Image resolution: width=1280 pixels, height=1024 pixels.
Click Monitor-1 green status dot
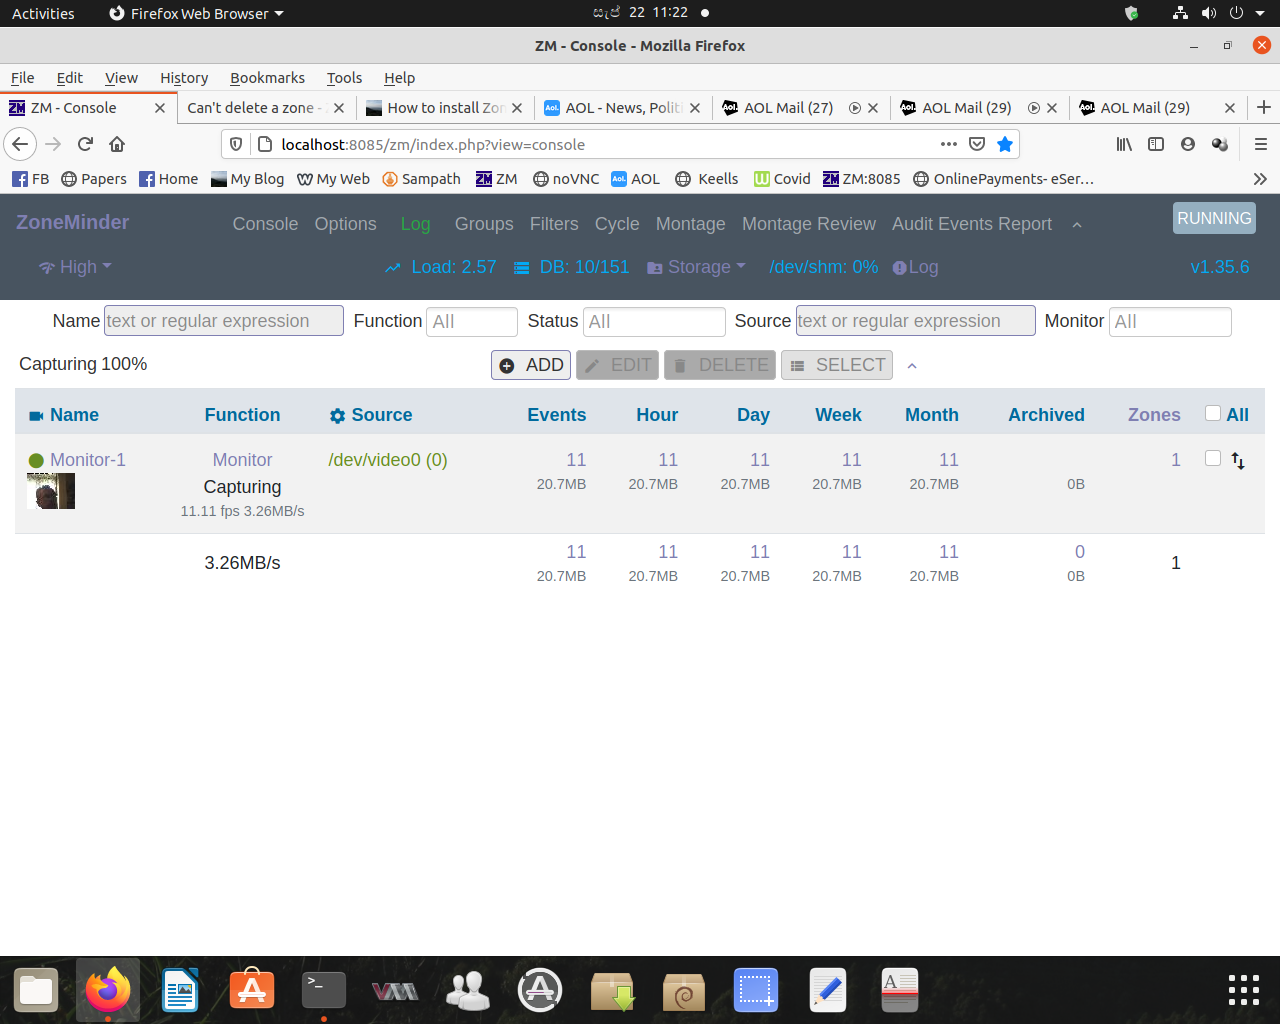(36, 461)
